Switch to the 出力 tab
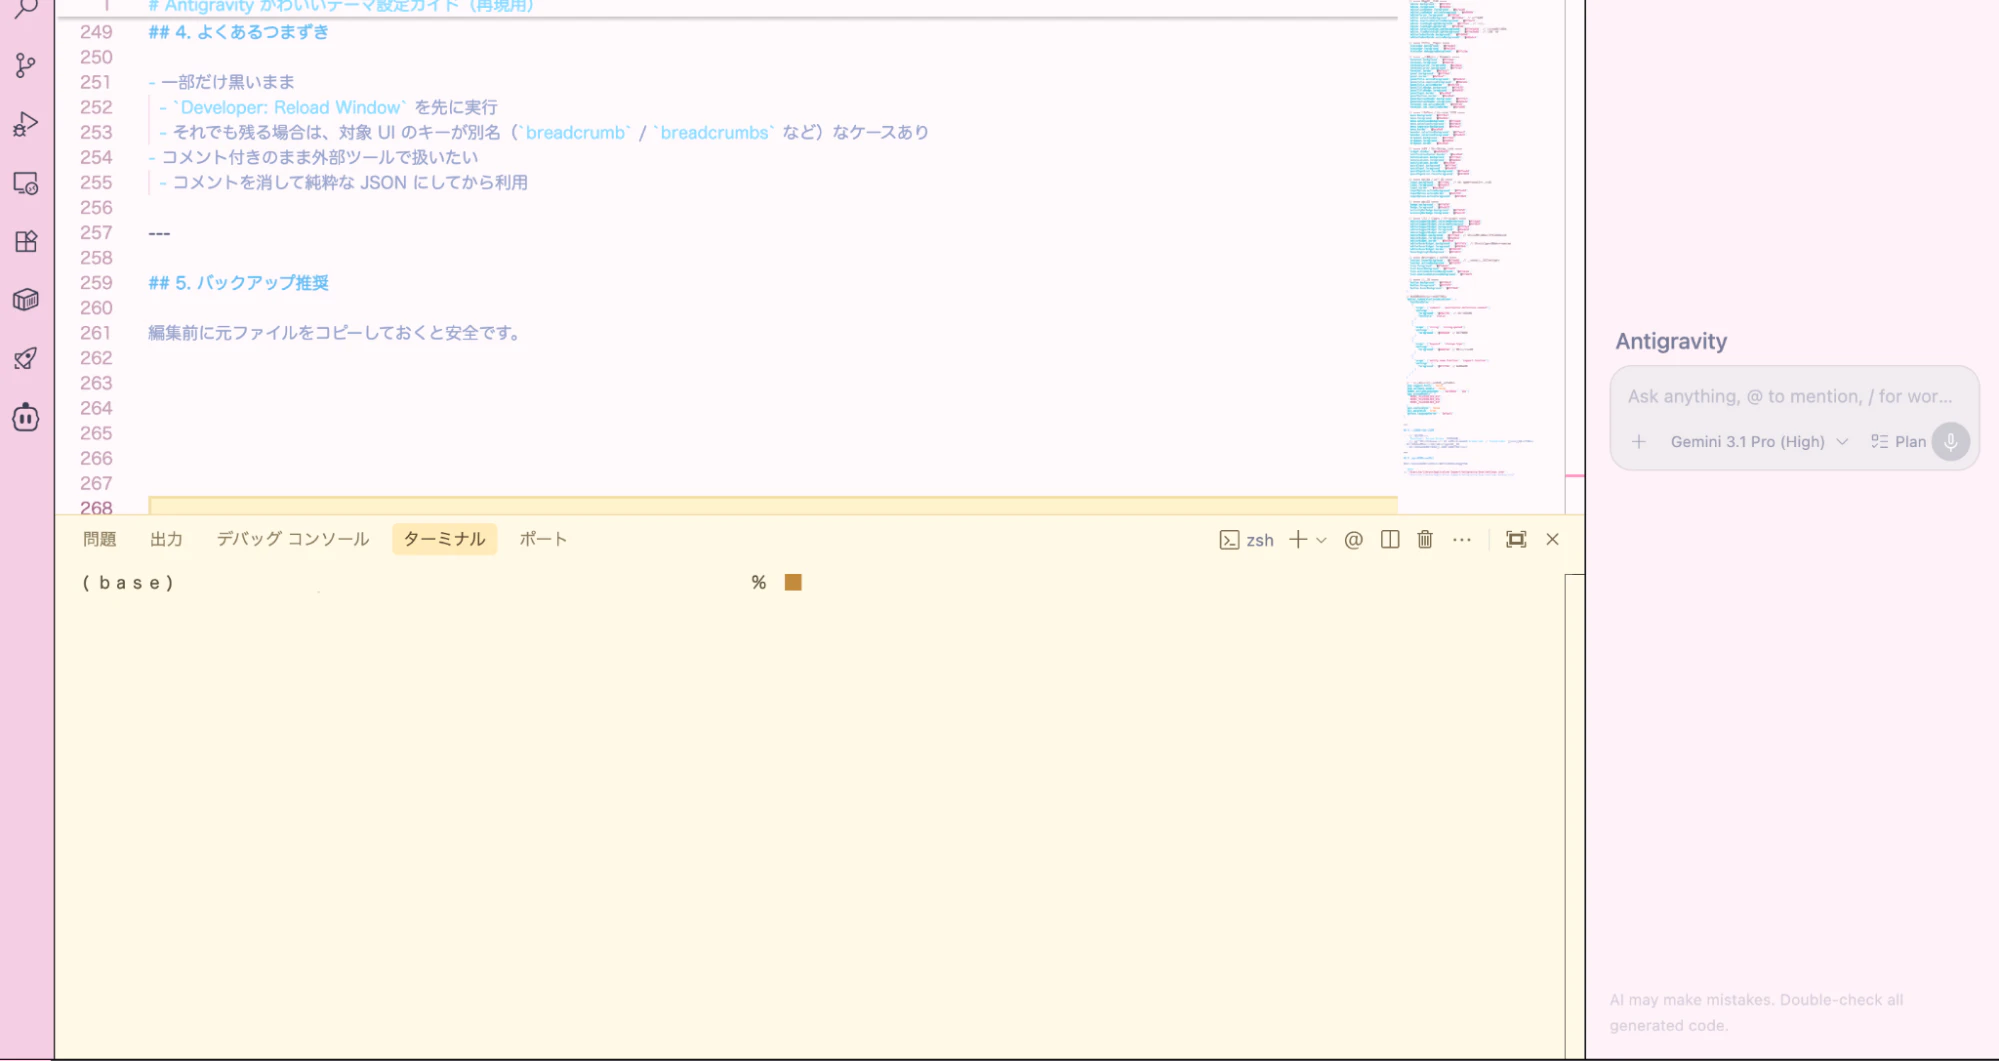The image size is (1999, 1061). pyautogui.click(x=166, y=539)
